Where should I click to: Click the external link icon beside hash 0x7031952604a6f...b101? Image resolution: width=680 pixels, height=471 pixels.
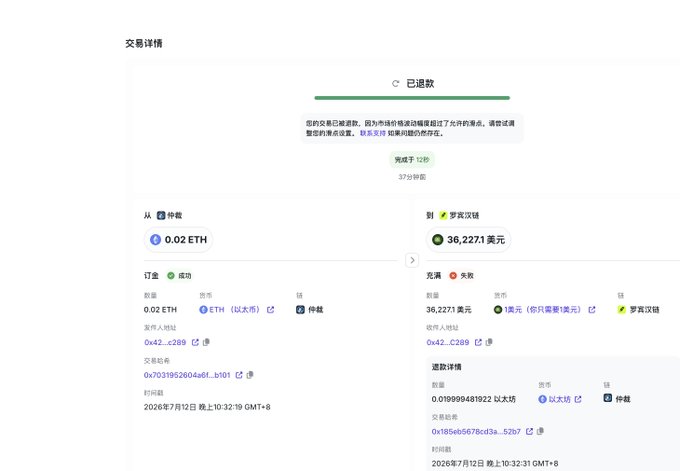[x=239, y=375]
